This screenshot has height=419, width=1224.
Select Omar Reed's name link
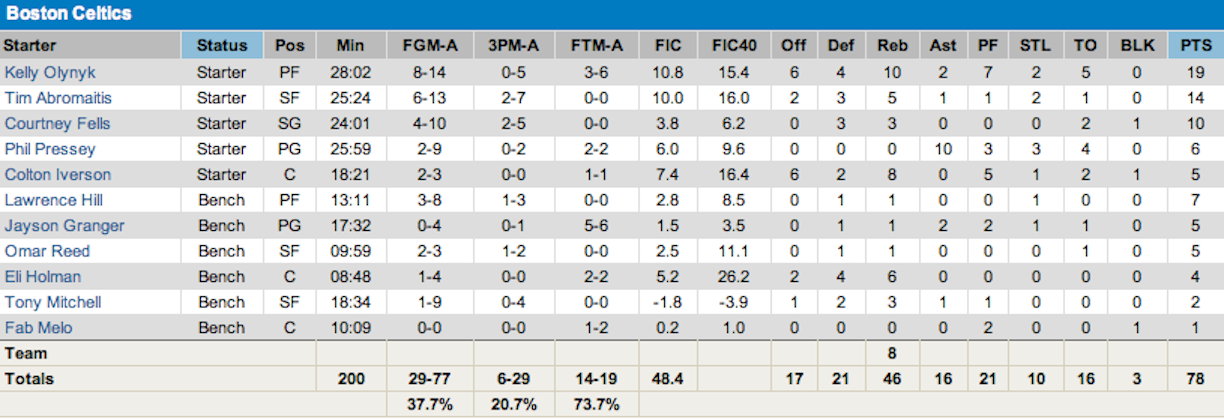tap(47, 251)
